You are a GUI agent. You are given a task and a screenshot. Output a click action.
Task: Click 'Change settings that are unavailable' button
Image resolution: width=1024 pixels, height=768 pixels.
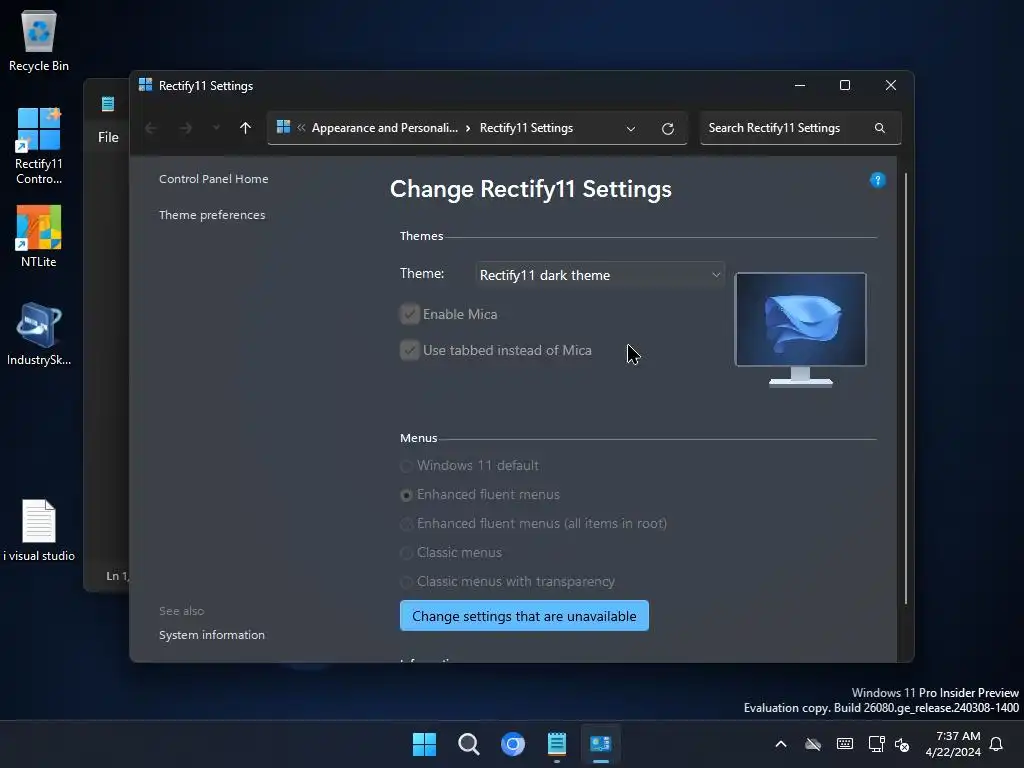(x=524, y=616)
